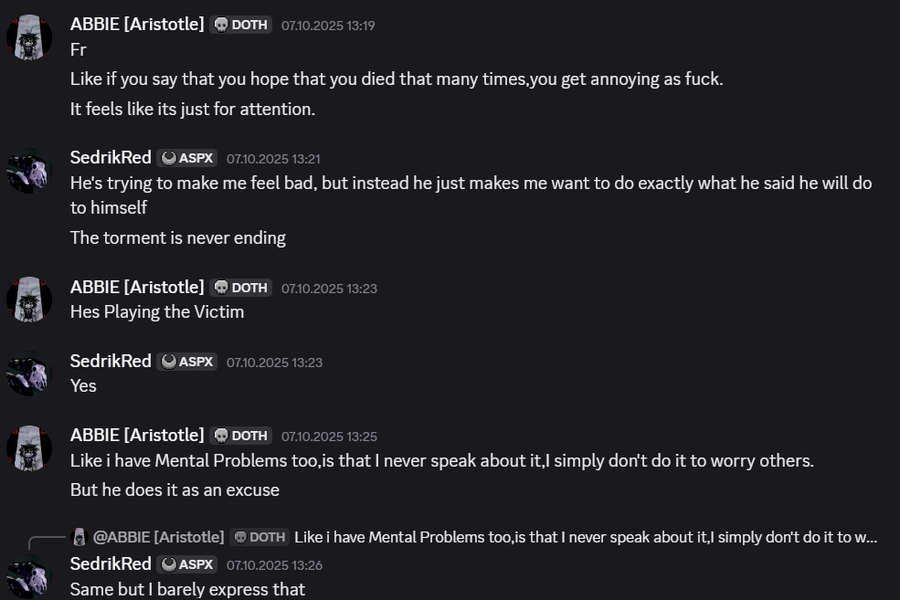
Task: Click the ASPX server tag at 13:21
Action: tap(187, 158)
